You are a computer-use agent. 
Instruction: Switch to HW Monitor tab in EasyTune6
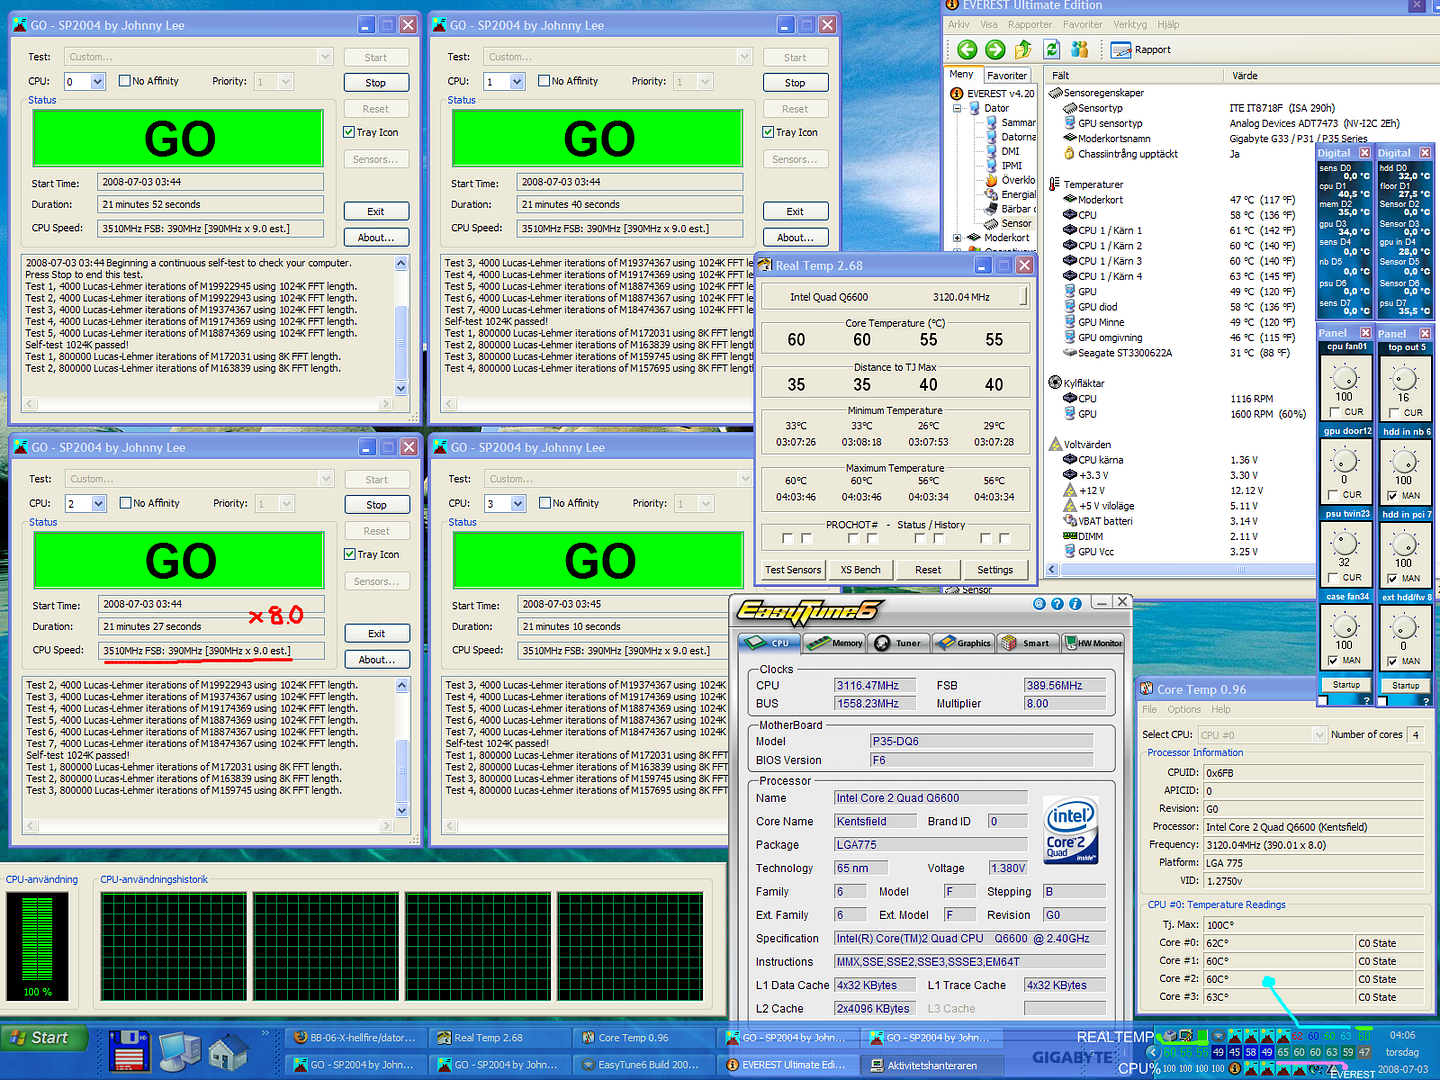coord(1093,643)
